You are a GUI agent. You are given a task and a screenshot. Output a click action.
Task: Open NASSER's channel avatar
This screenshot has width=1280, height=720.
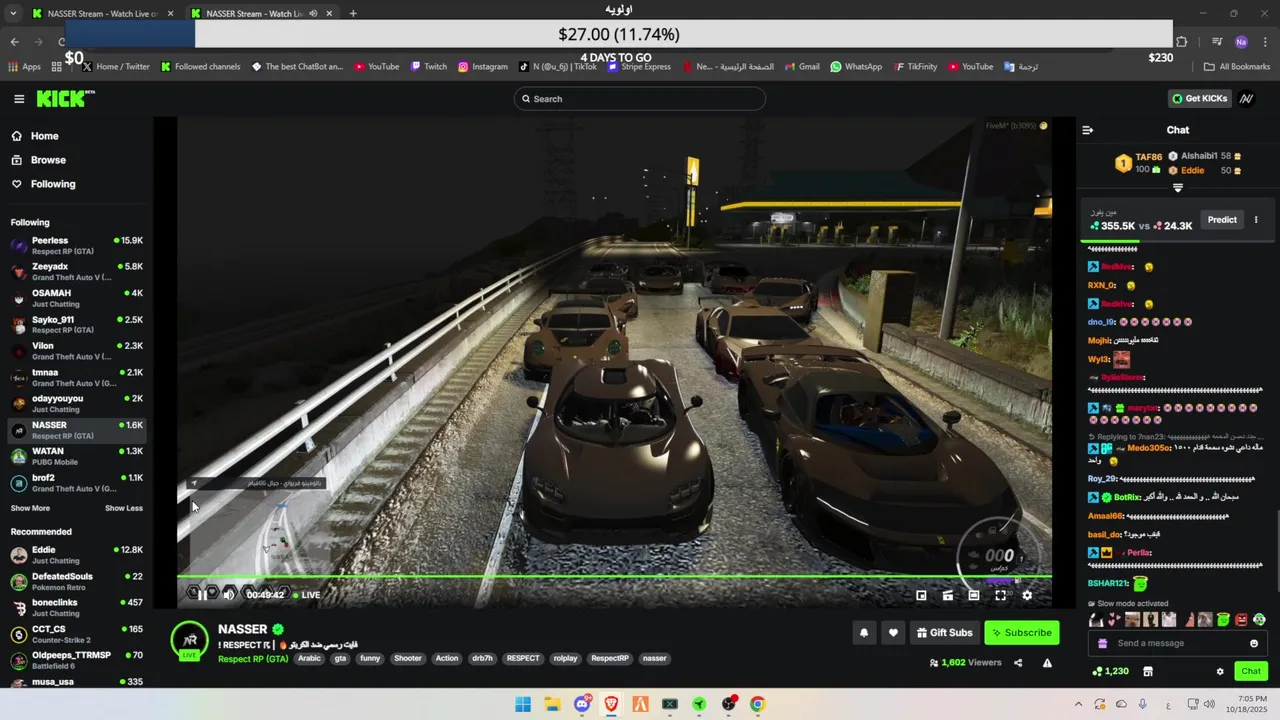click(x=189, y=641)
